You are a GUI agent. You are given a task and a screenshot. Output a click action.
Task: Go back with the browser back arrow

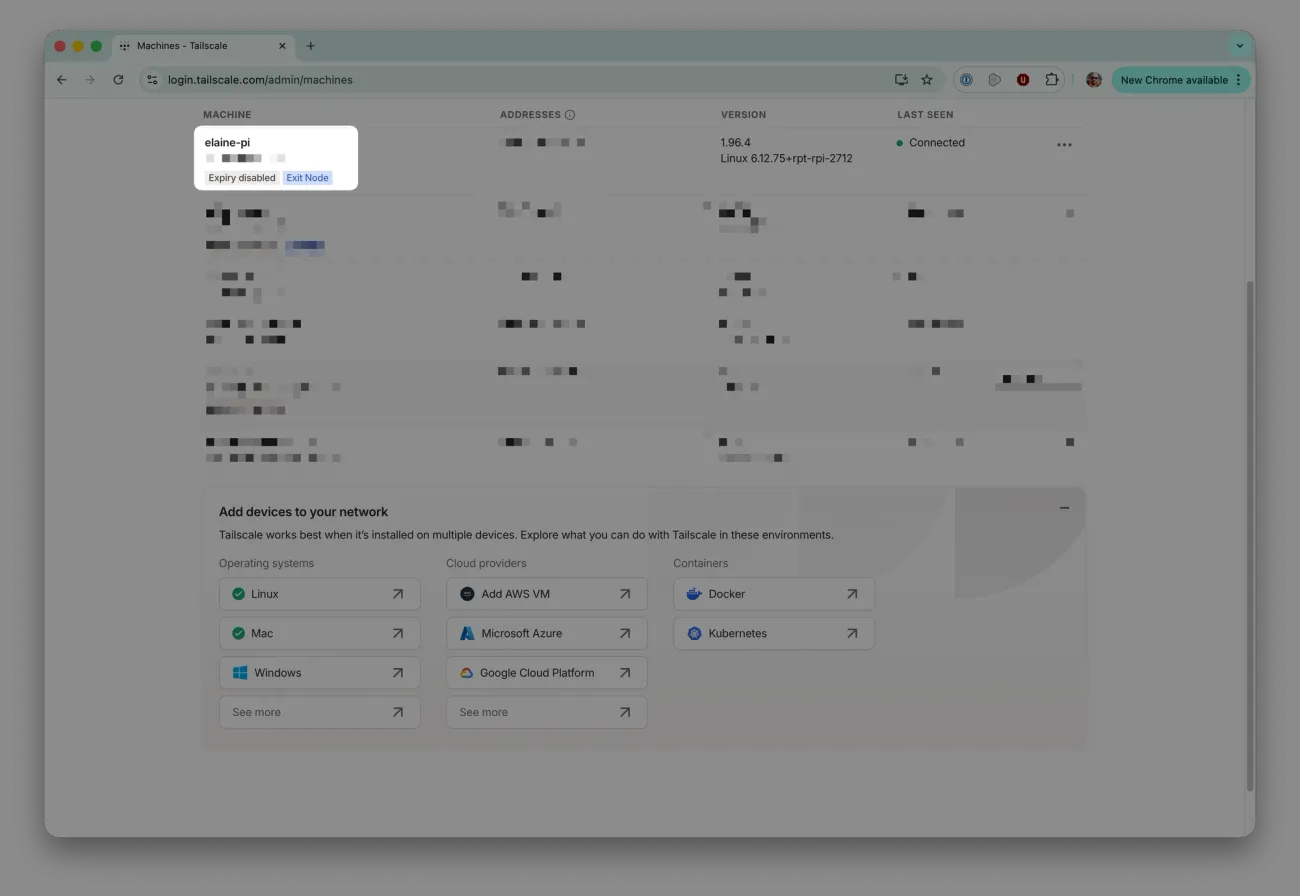(x=62, y=80)
